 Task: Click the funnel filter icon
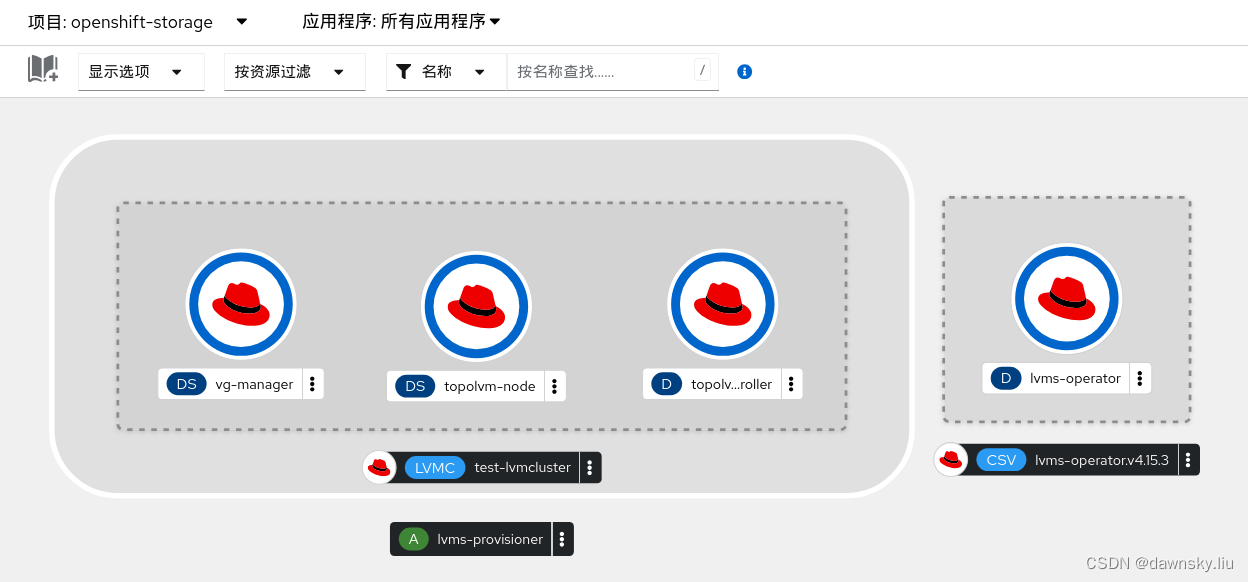pos(404,72)
